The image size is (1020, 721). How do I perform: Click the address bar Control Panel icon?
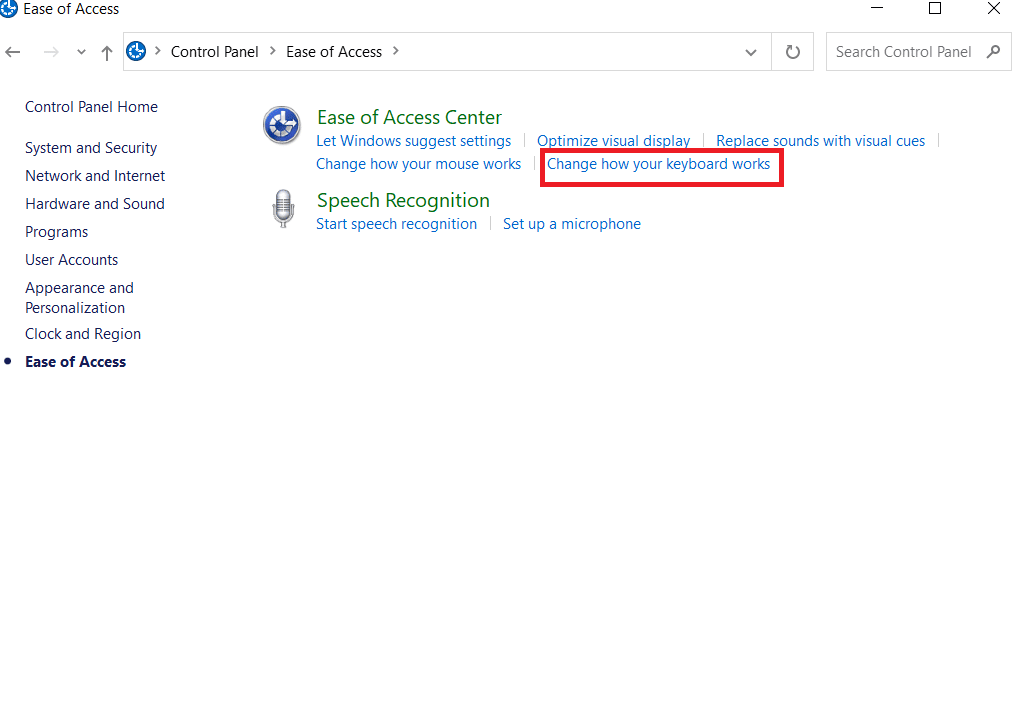(x=137, y=52)
